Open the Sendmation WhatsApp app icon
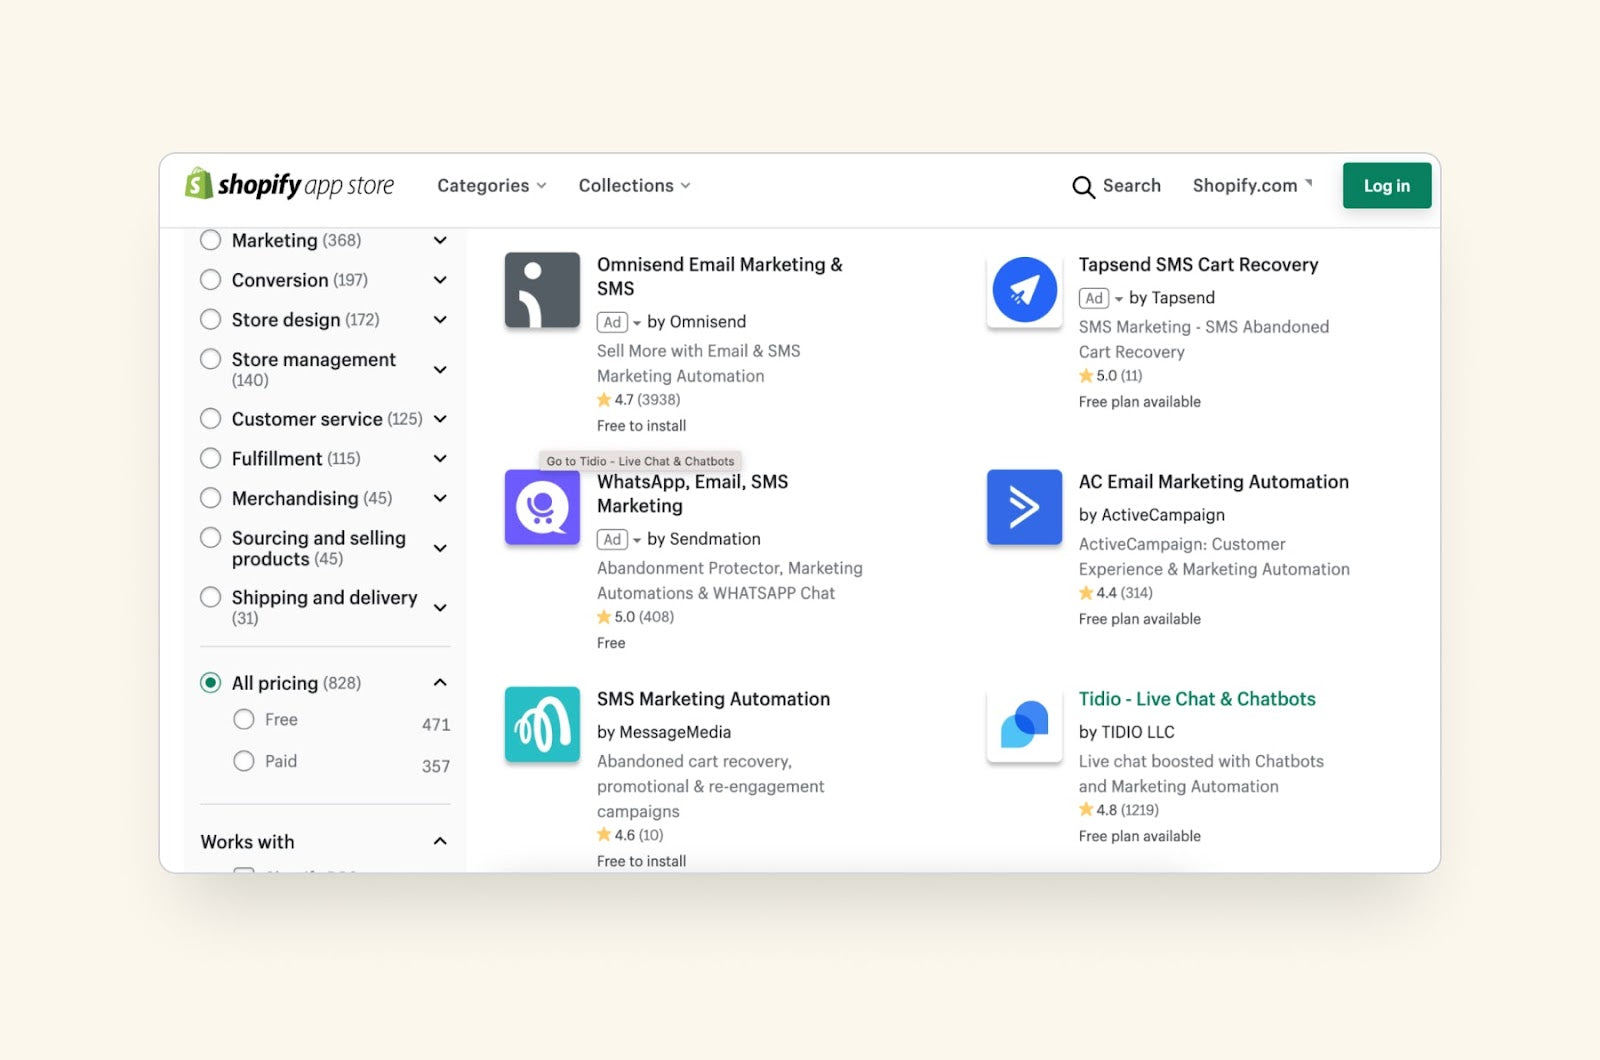This screenshot has height=1060, width=1600. pyautogui.click(x=542, y=507)
